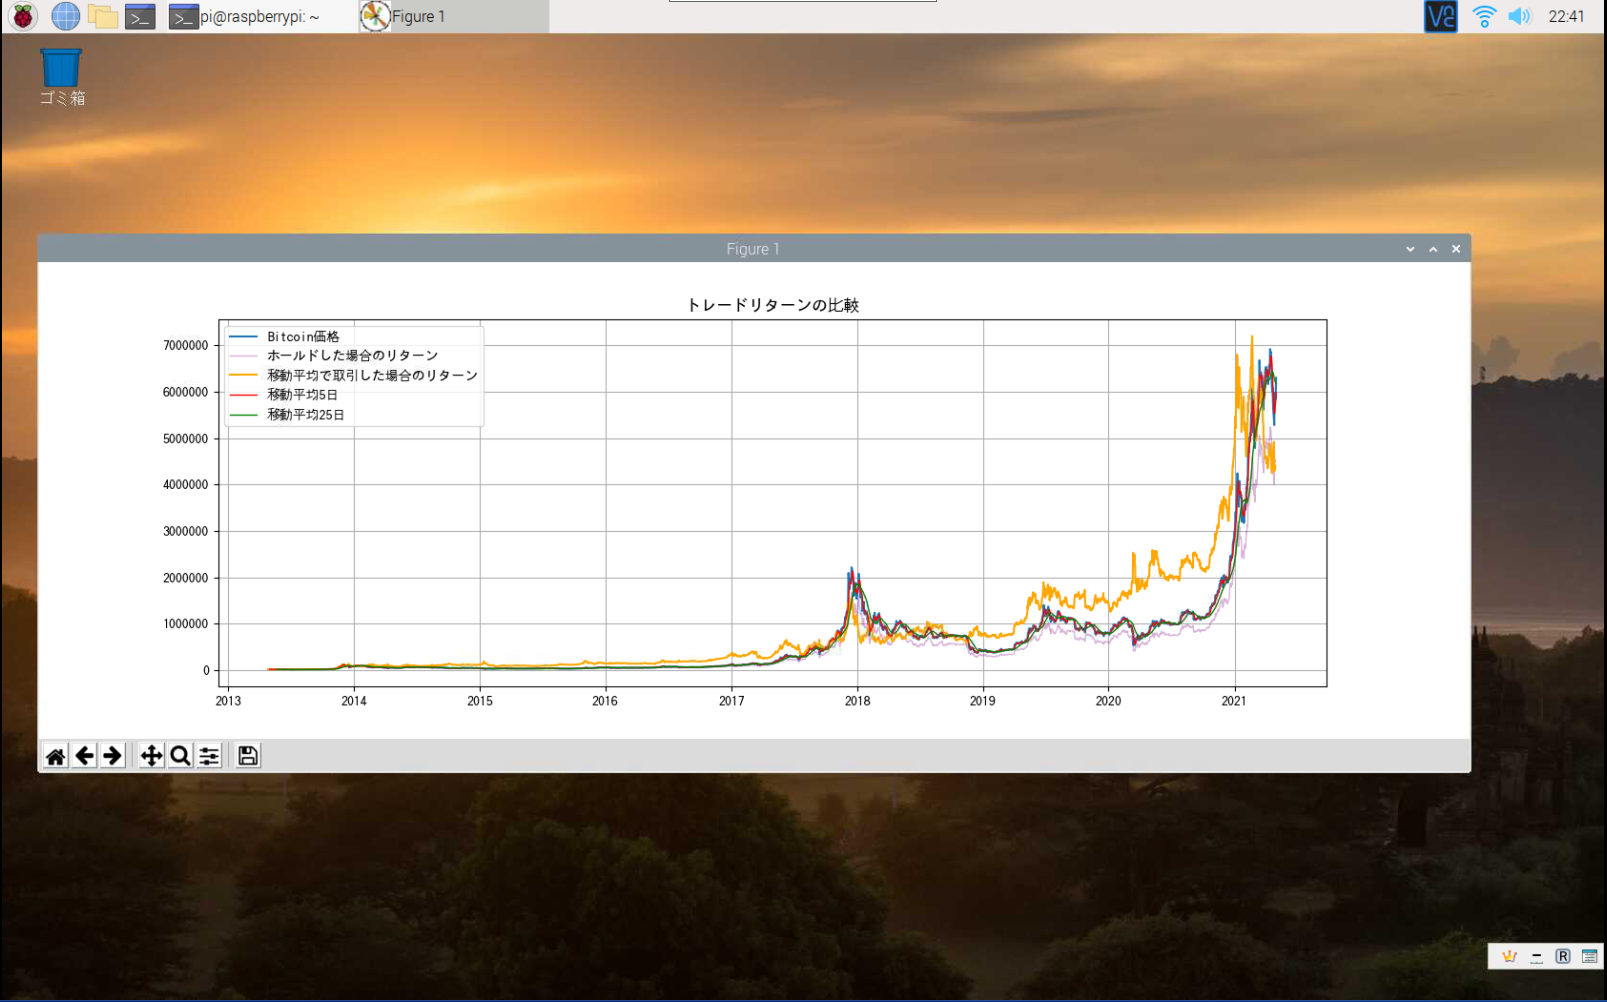Click the 2018 x-axis label
Image resolution: width=1607 pixels, height=1002 pixels.
pyautogui.click(x=857, y=701)
